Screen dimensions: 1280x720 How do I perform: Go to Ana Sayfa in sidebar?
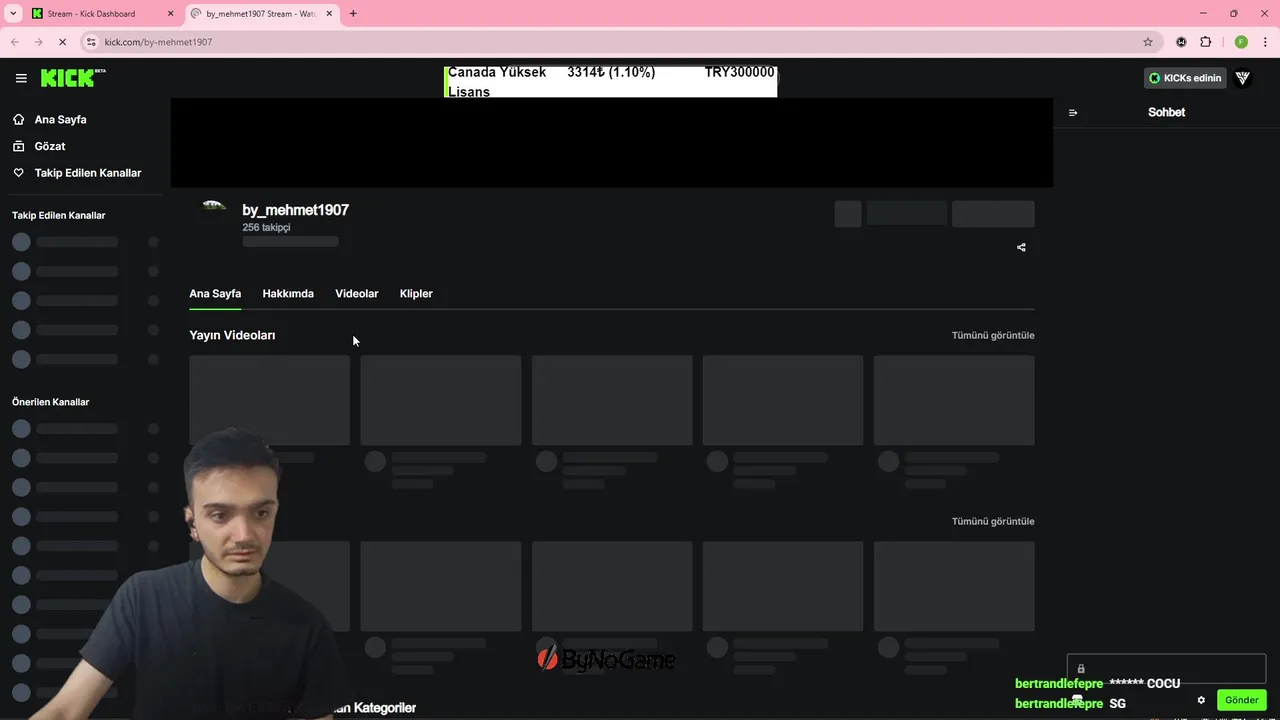pos(60,119)
